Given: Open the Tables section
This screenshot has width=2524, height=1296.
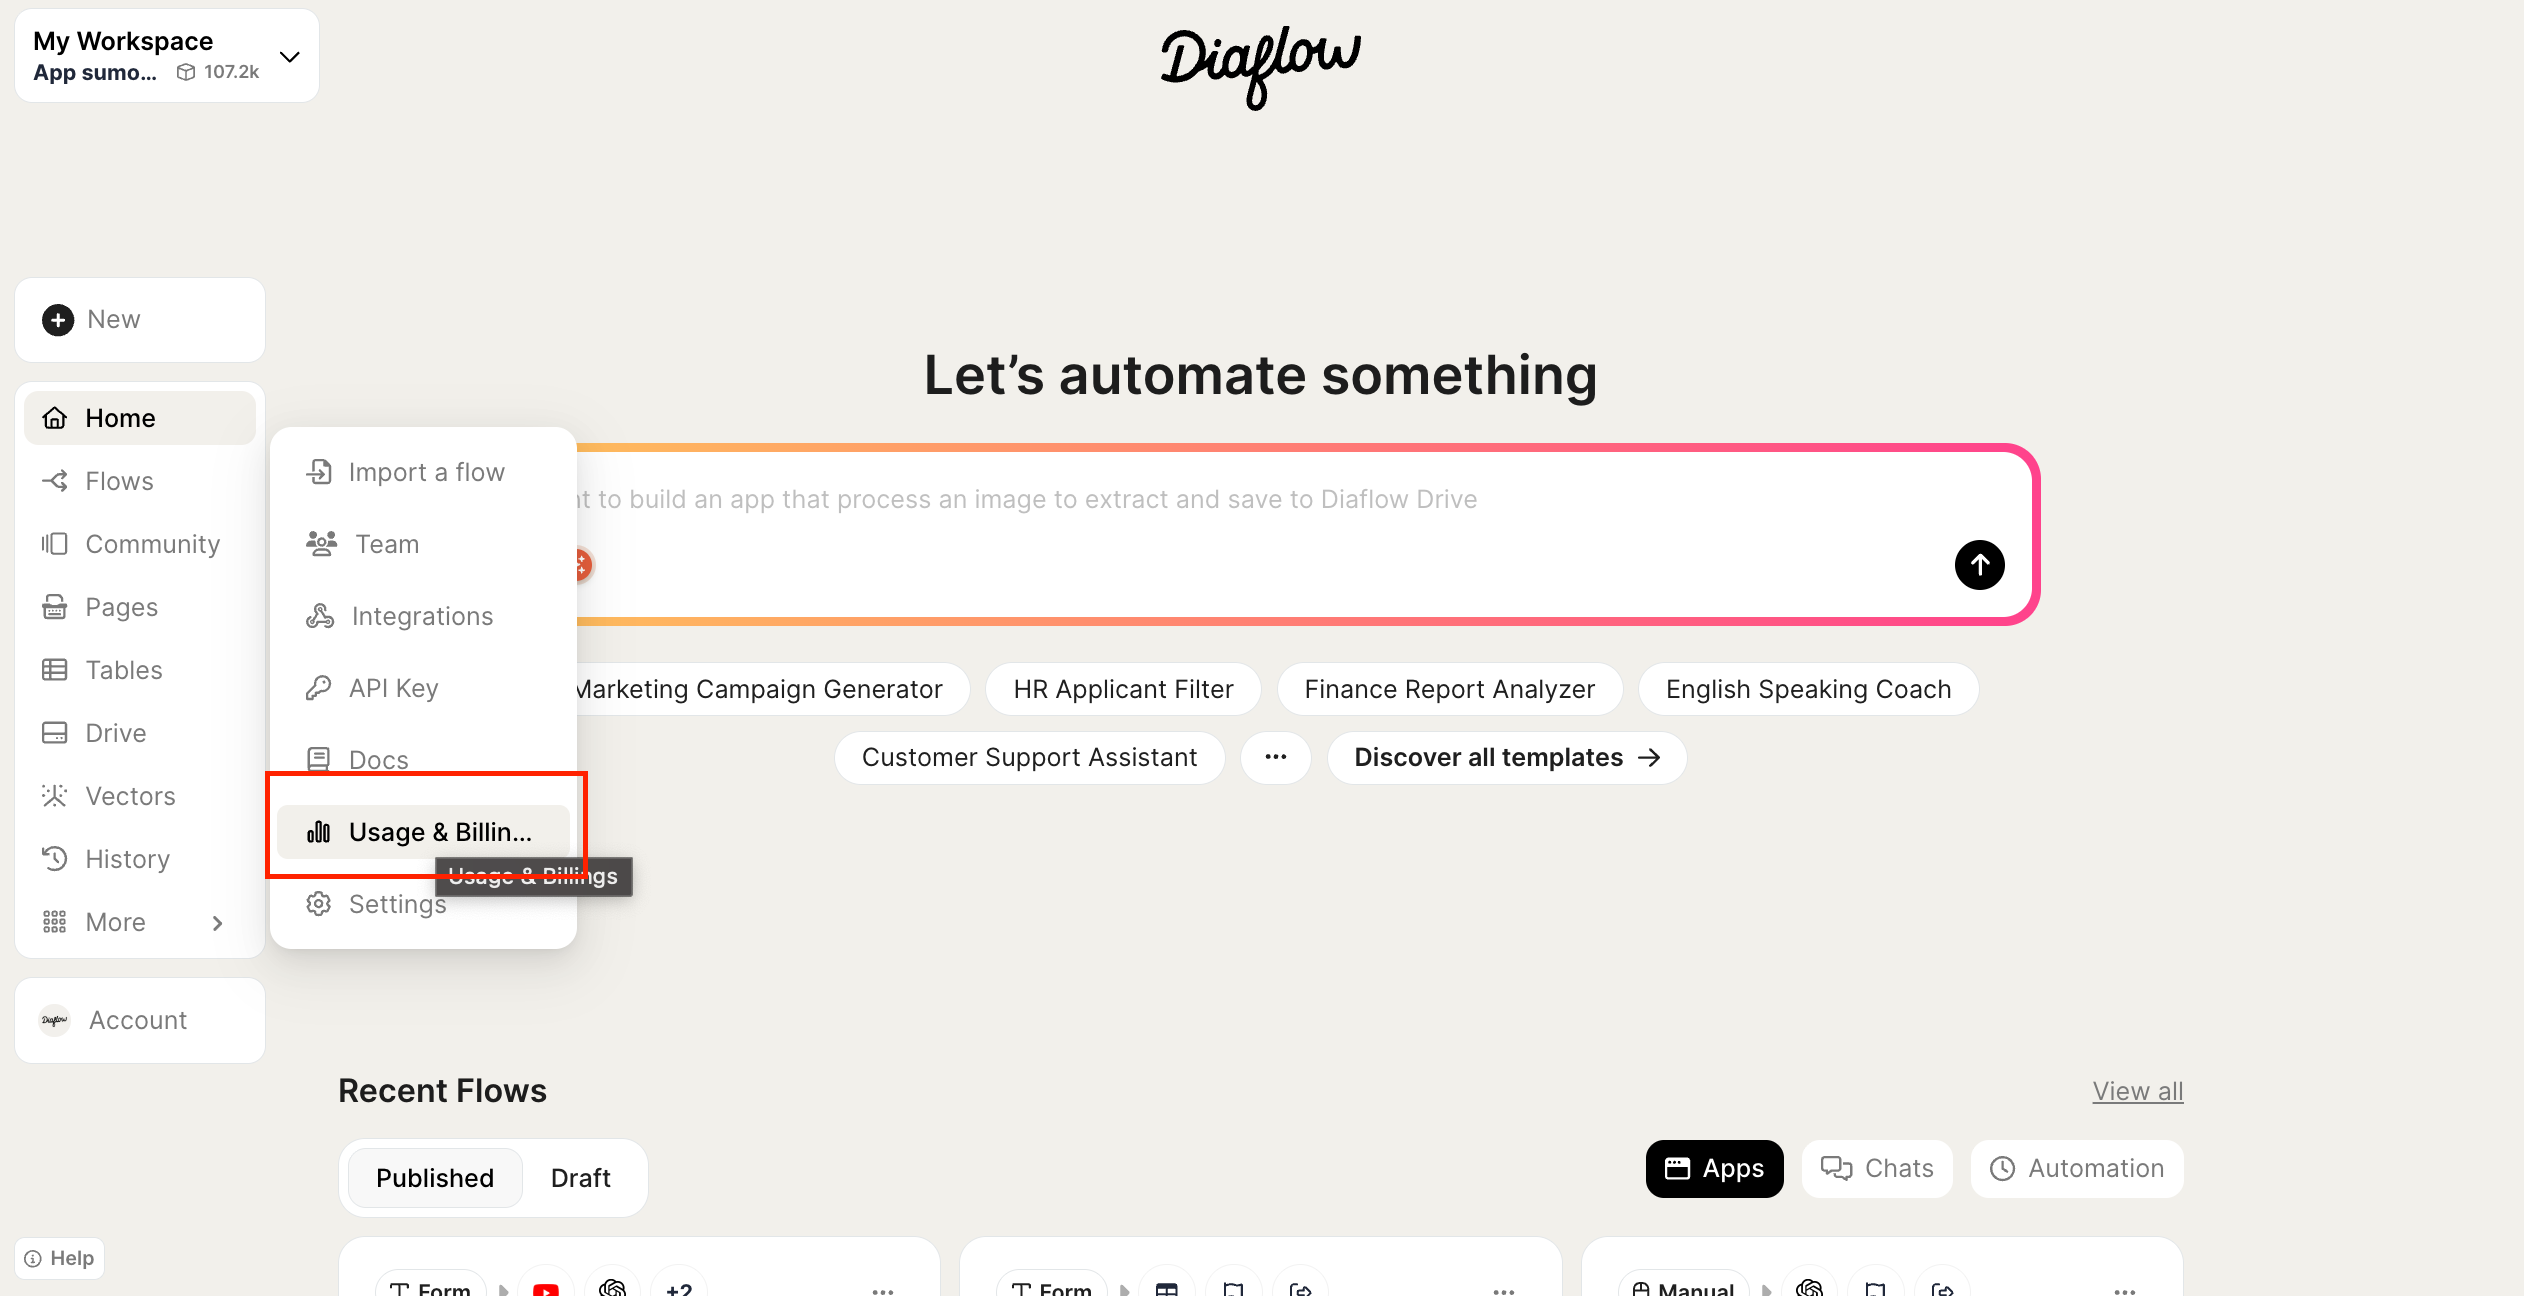Looking at the screenshot, I should pos(123,670).
